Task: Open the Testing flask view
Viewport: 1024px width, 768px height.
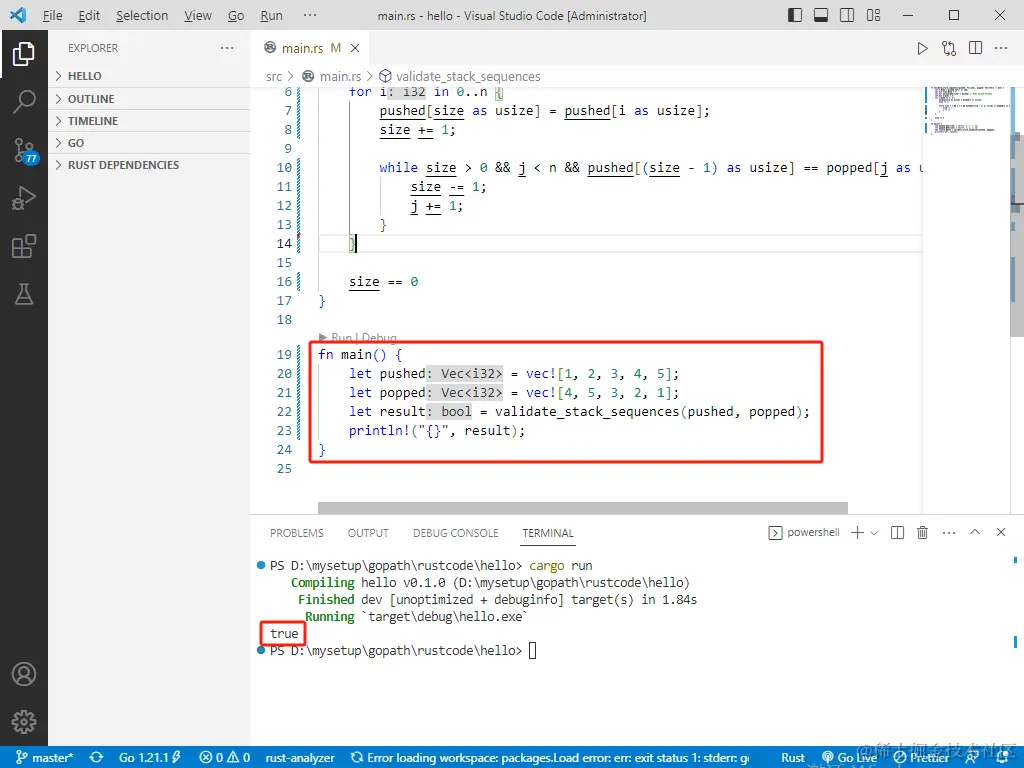Action: (x=24, y=295)
